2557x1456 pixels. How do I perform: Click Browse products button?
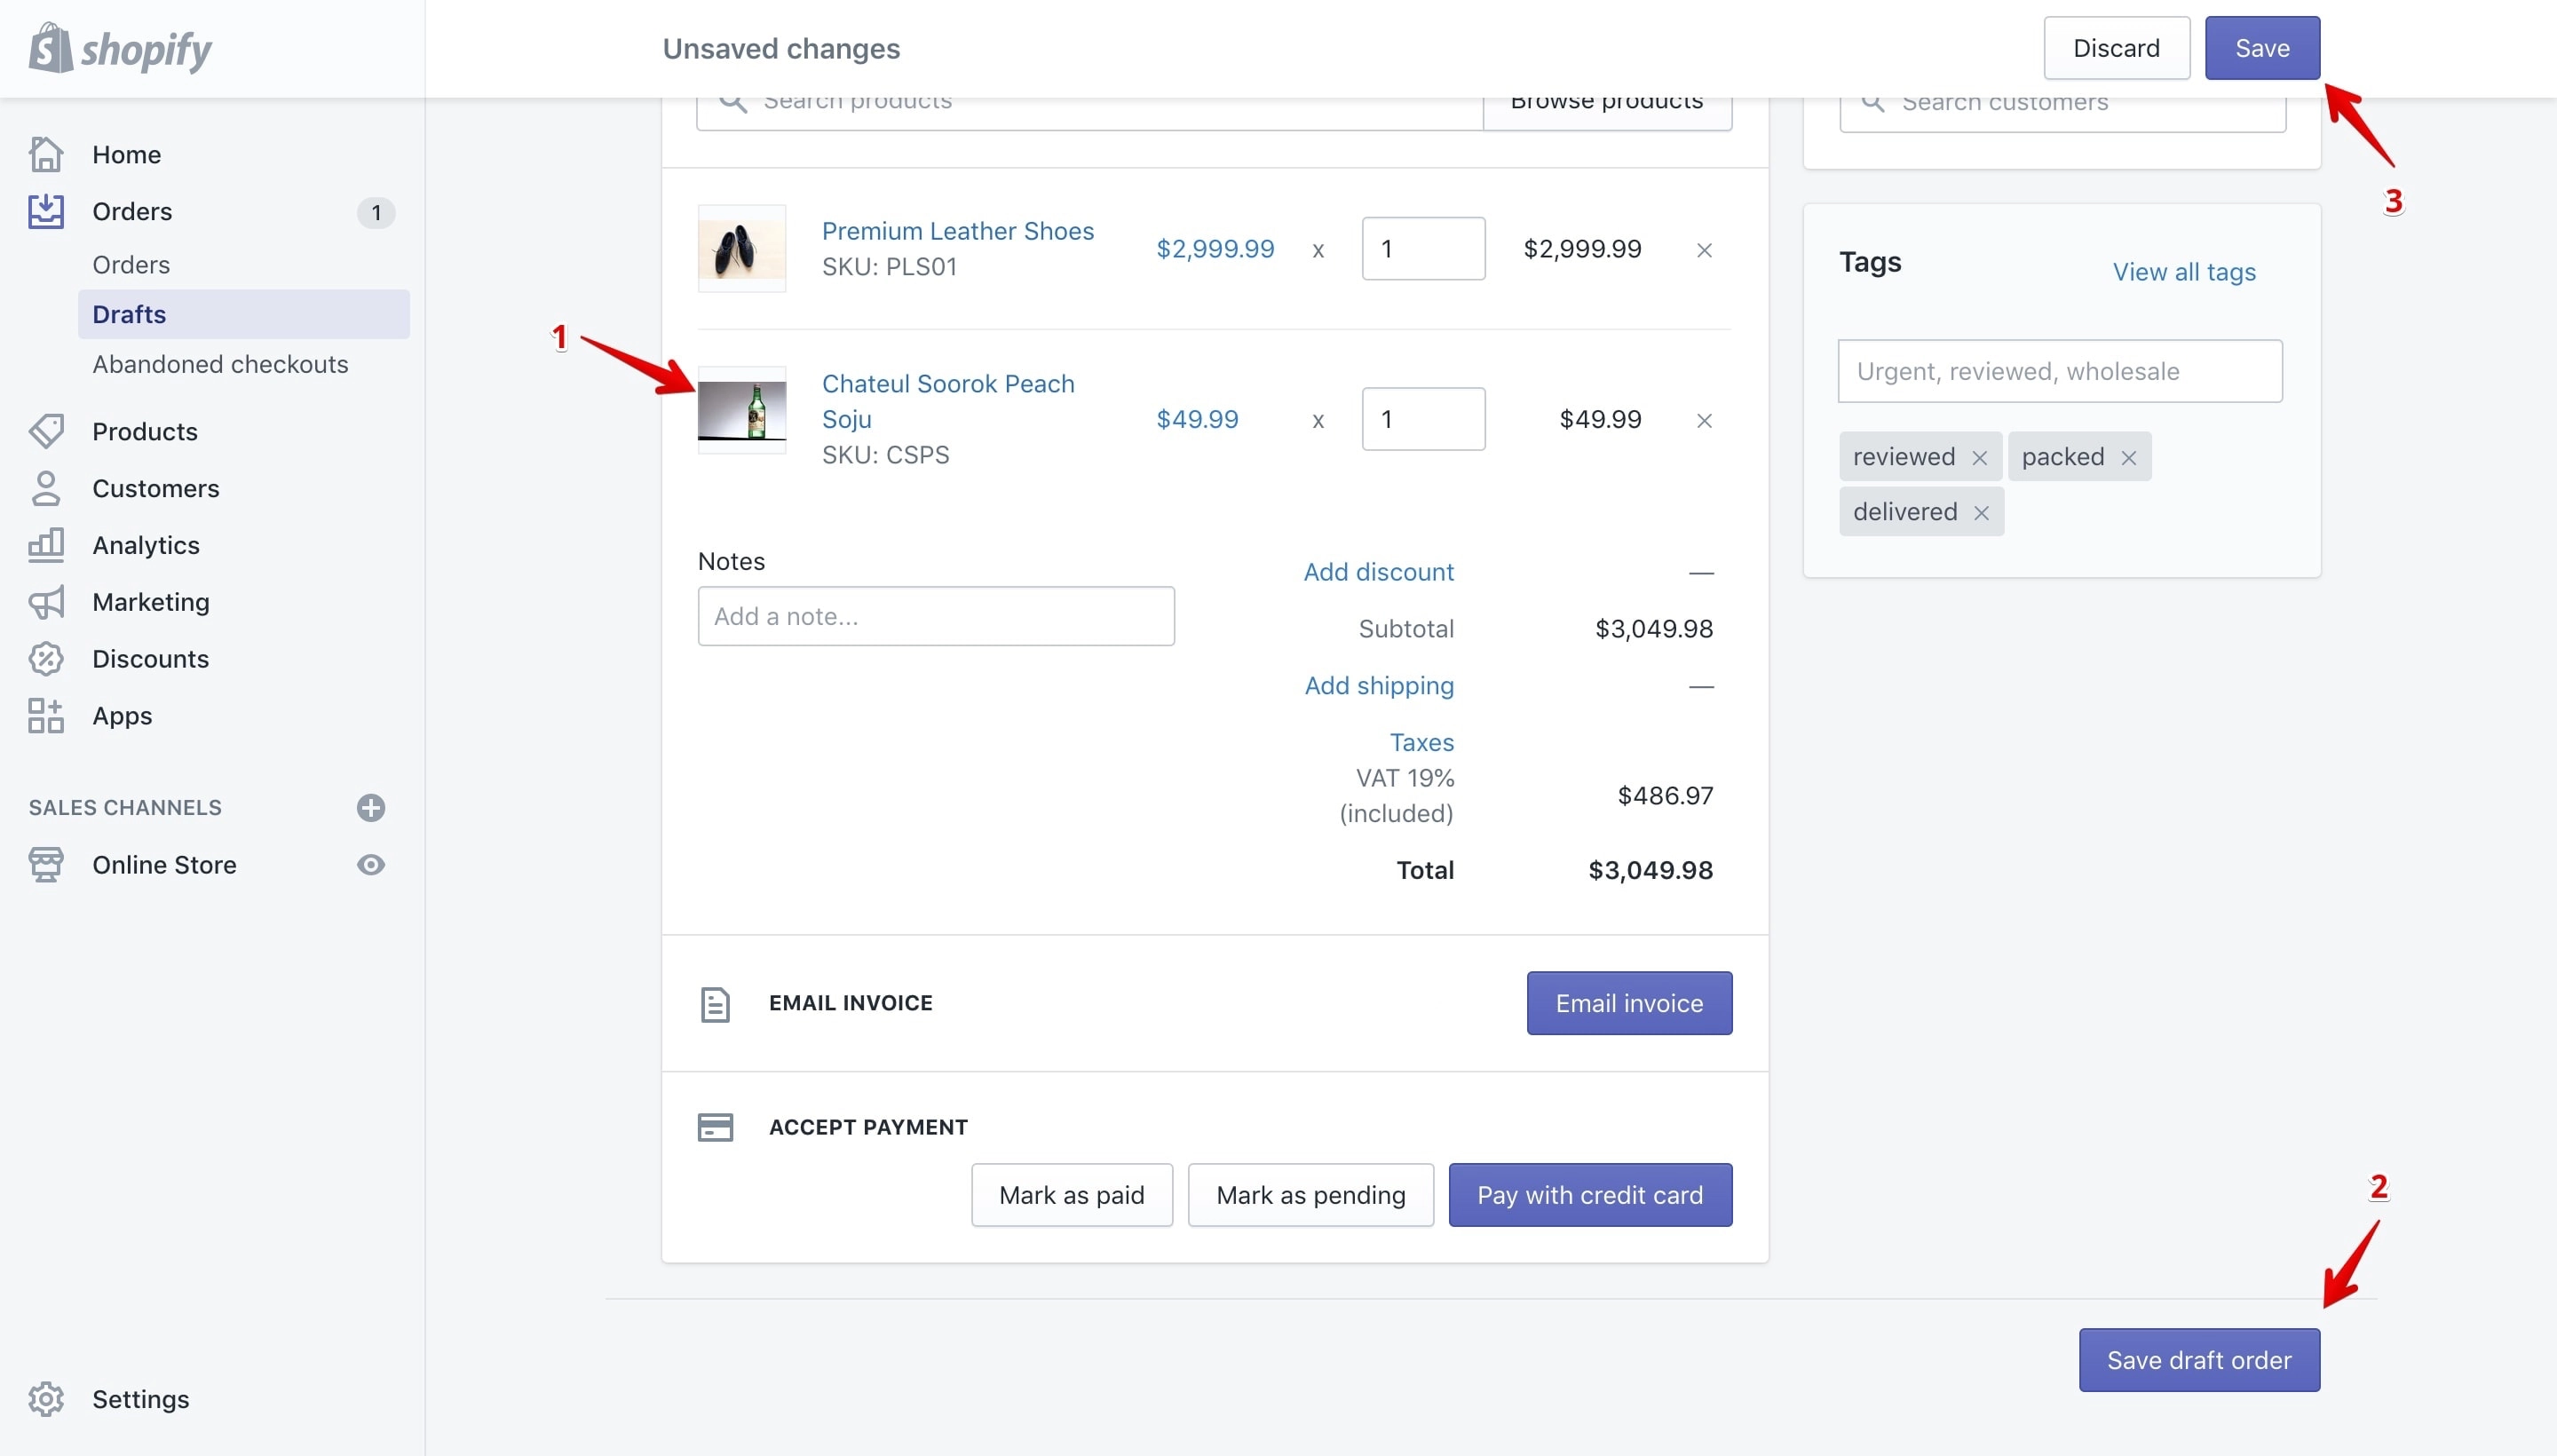click(x=1607, y=112)
